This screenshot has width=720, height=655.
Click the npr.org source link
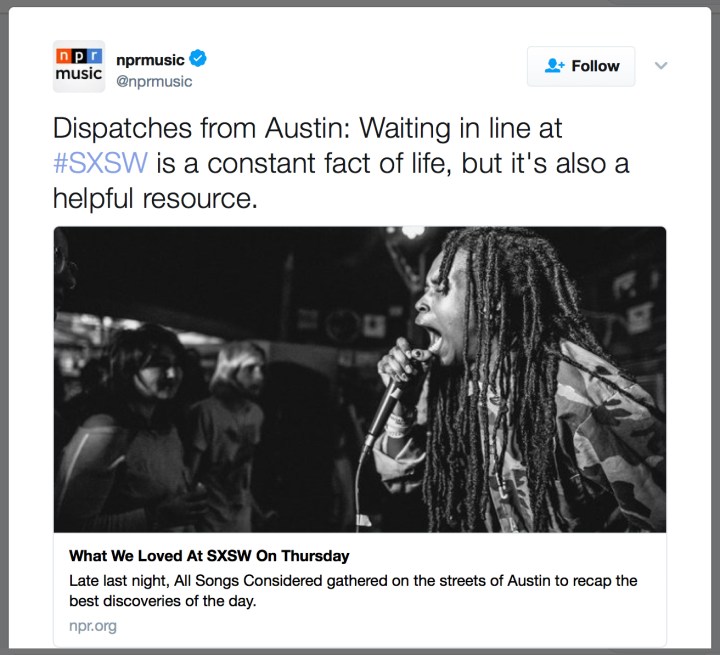click(x=93, y=626)
